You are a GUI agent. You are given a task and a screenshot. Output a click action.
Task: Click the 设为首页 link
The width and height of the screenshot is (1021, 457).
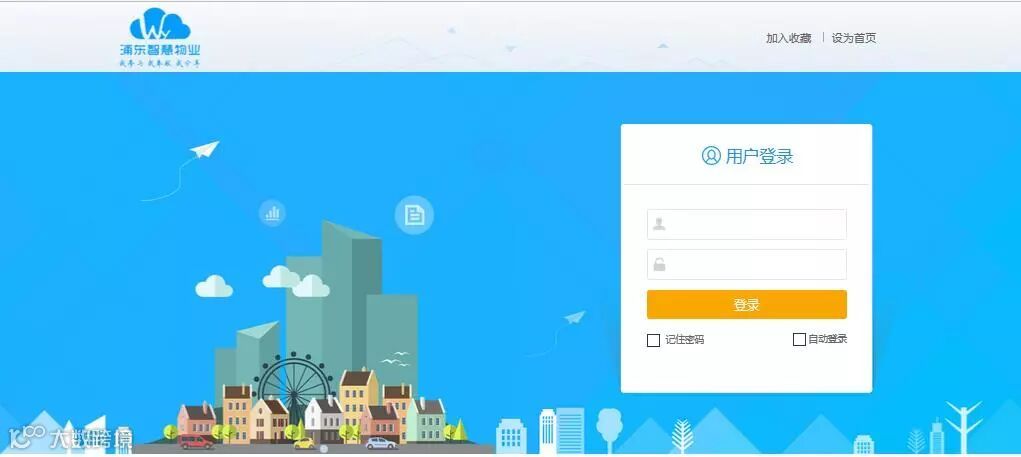tap(854, 38)
